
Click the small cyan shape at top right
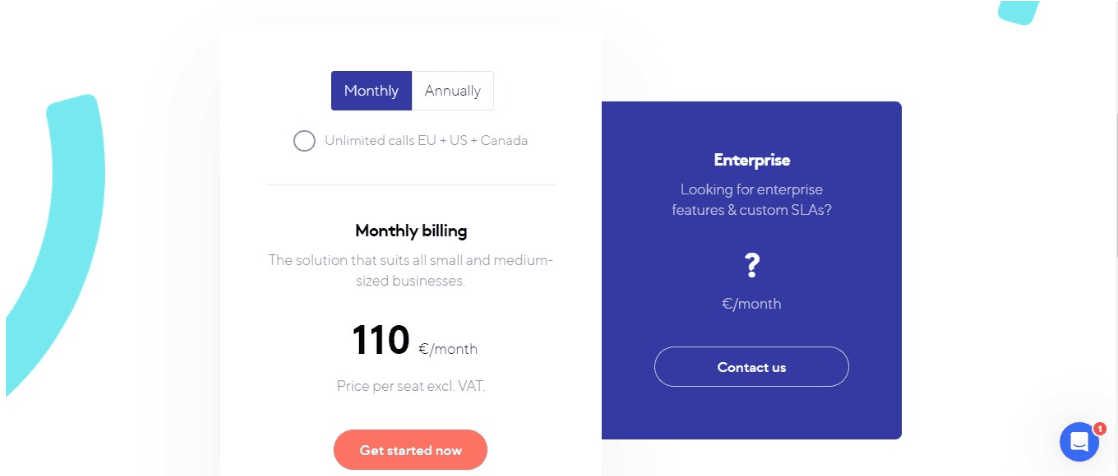(1019, 11)
